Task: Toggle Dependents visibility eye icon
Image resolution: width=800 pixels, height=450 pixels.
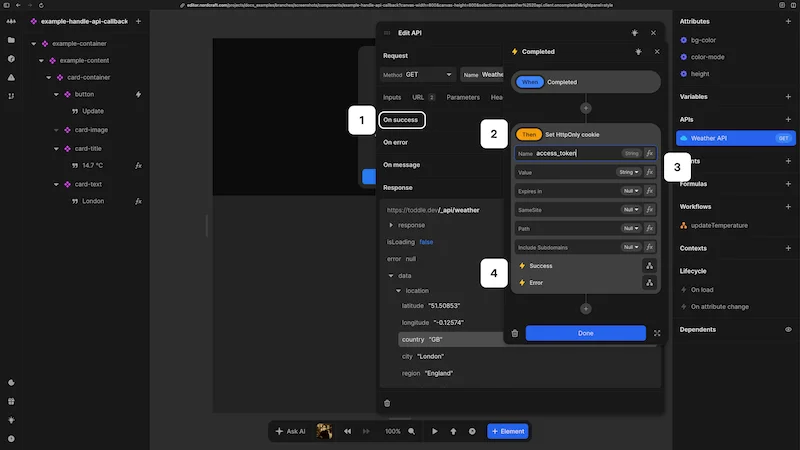Action: click(x=788, y=330)
